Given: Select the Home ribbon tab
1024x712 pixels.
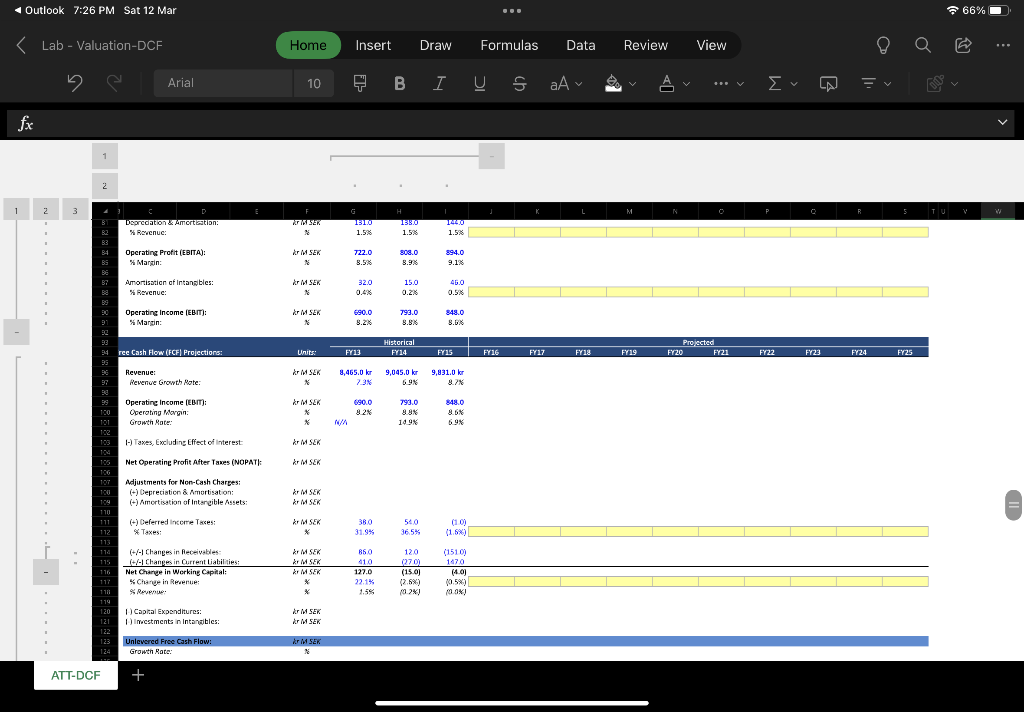Looking at the screenshot, I should pos(308,45).
